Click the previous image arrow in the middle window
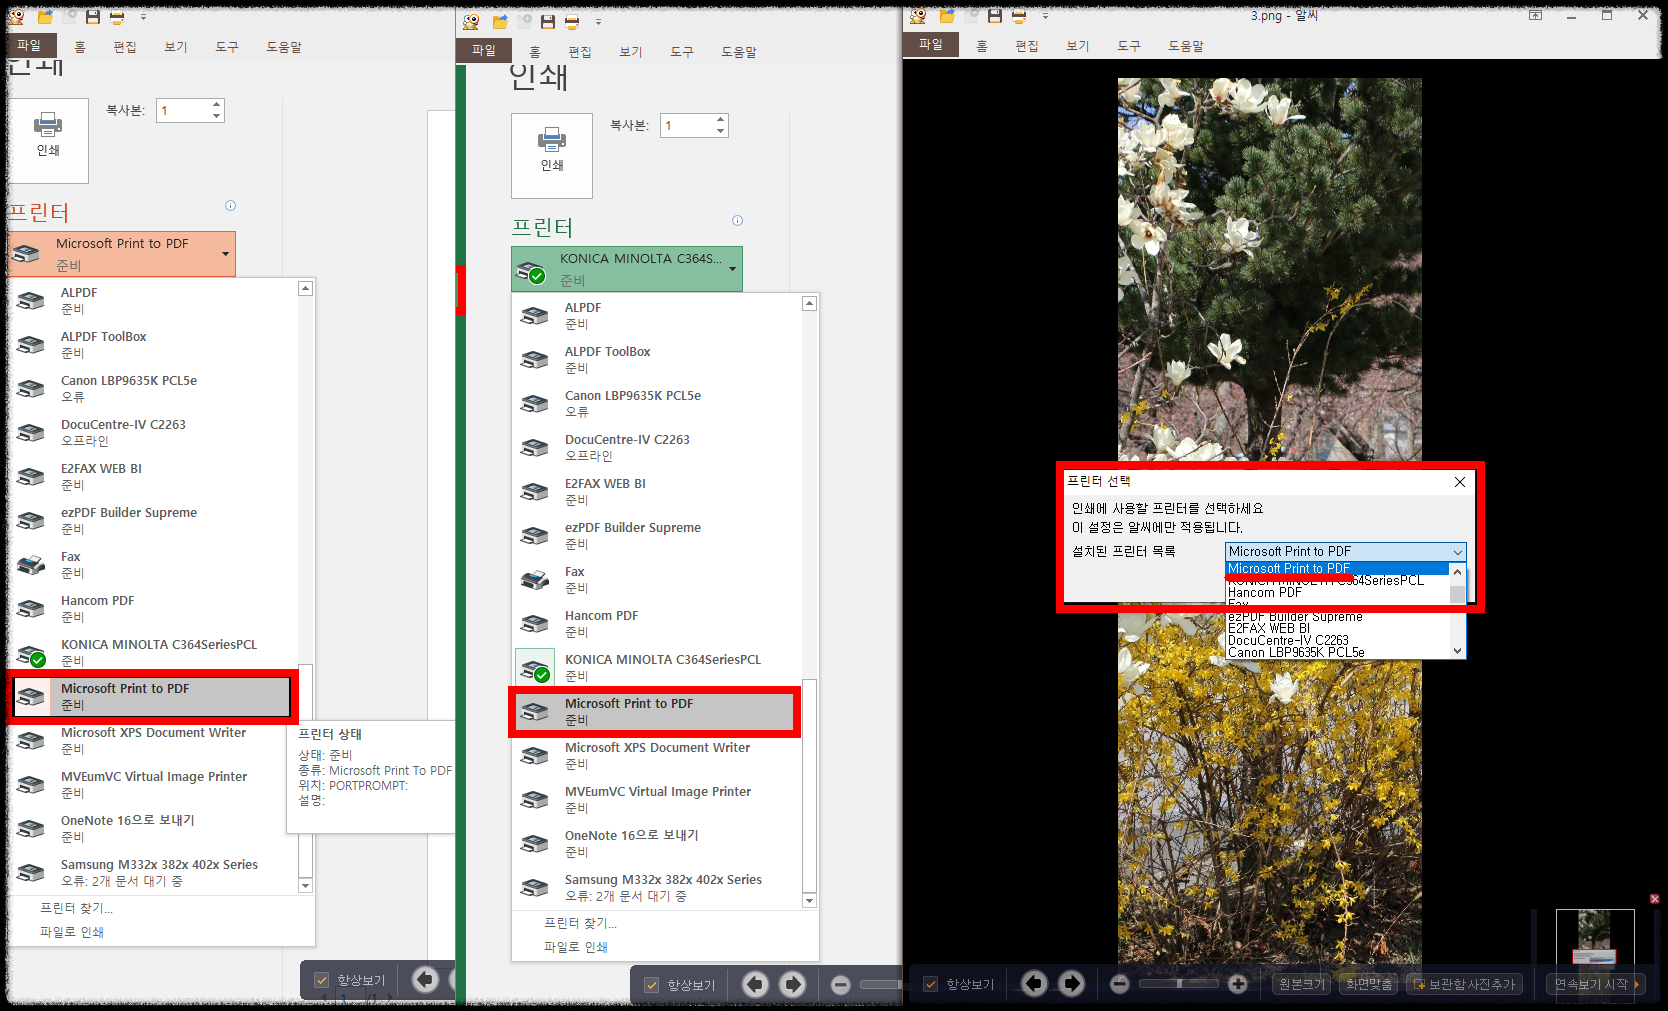 coord(755,985)
